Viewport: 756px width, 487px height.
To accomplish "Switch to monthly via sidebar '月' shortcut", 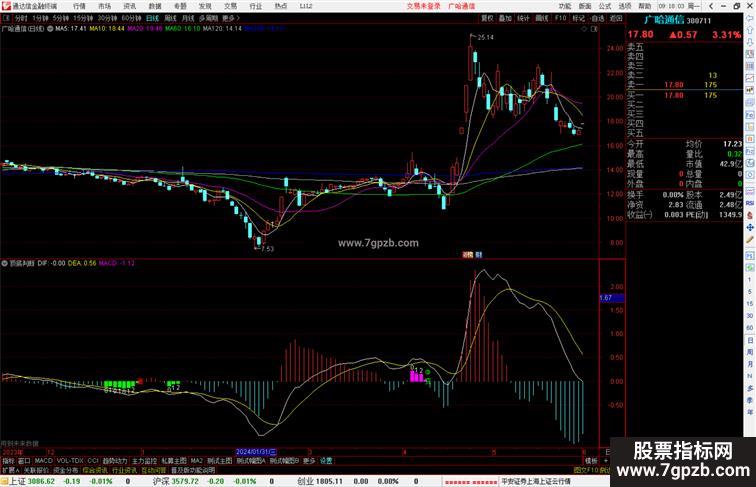I will point(750,364).
